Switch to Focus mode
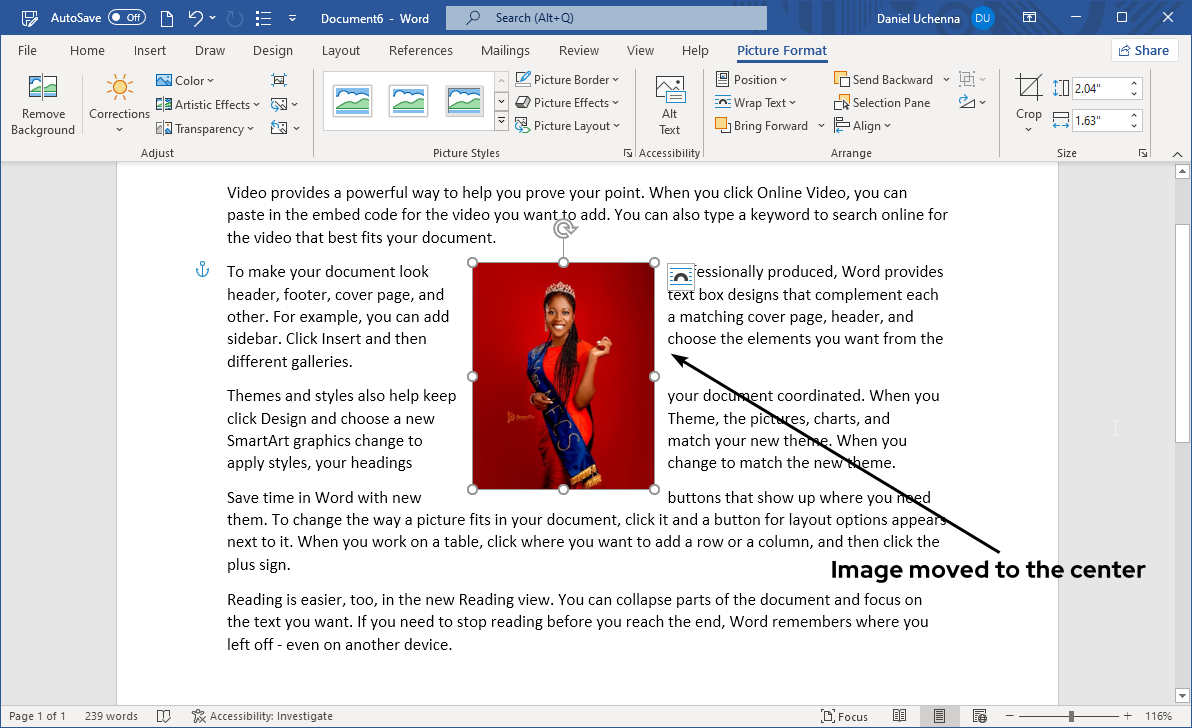This screenshot has width=1192, height=728. pos(844,716)
